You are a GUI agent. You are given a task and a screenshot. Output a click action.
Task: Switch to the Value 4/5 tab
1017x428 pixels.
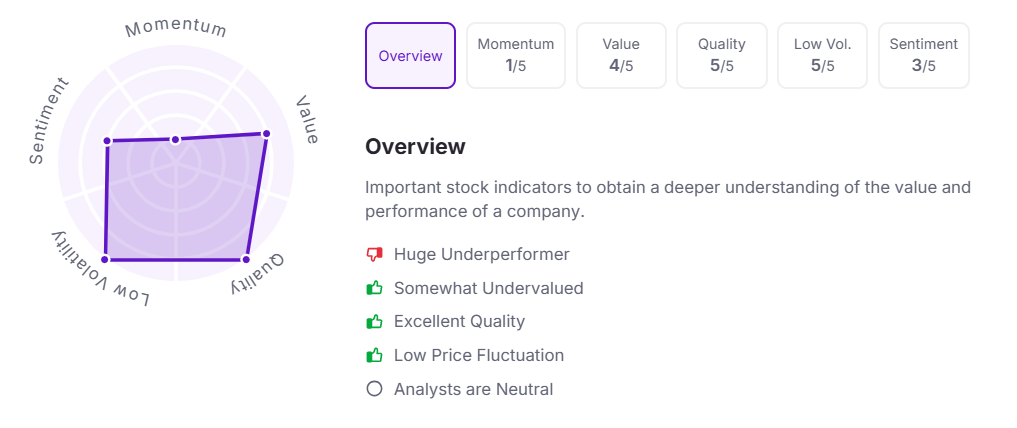click(621, 56)
